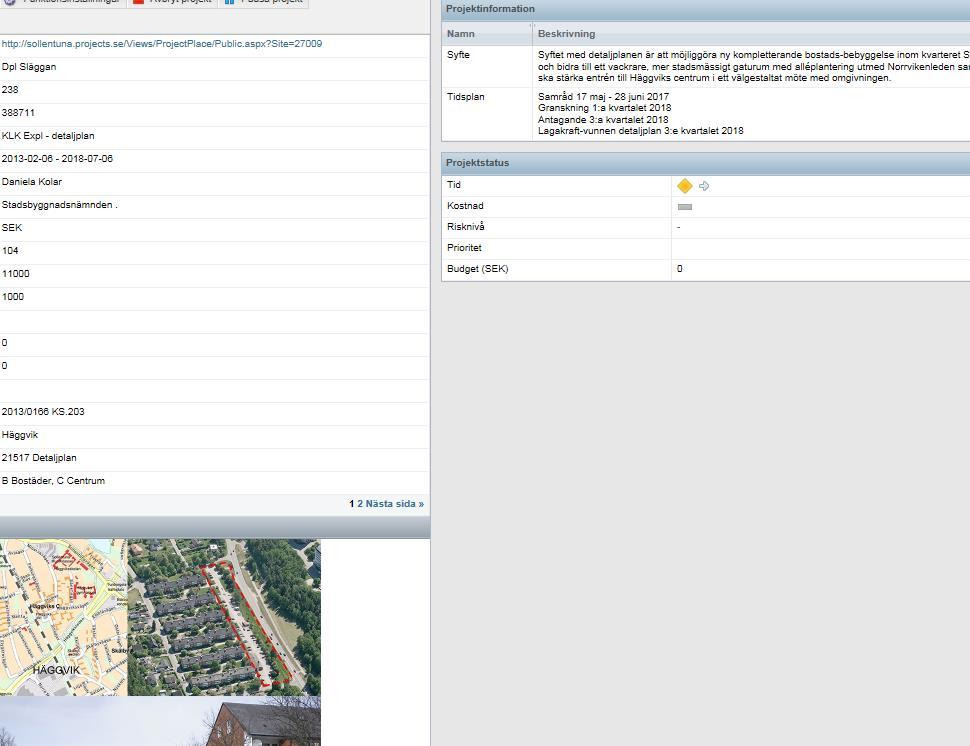Click the 'Nästa sida »' pagination link
Image resolution: width=970 pixels, height=746 pixels.
[x=395, y=504]
